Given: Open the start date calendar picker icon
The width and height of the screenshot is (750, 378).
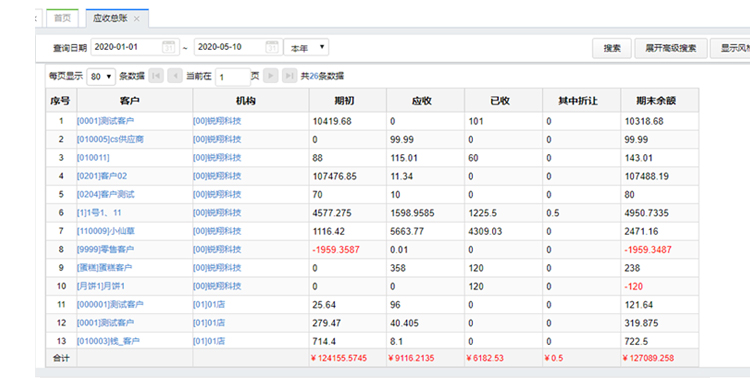Looking at the screenshot, I should 168,47.
